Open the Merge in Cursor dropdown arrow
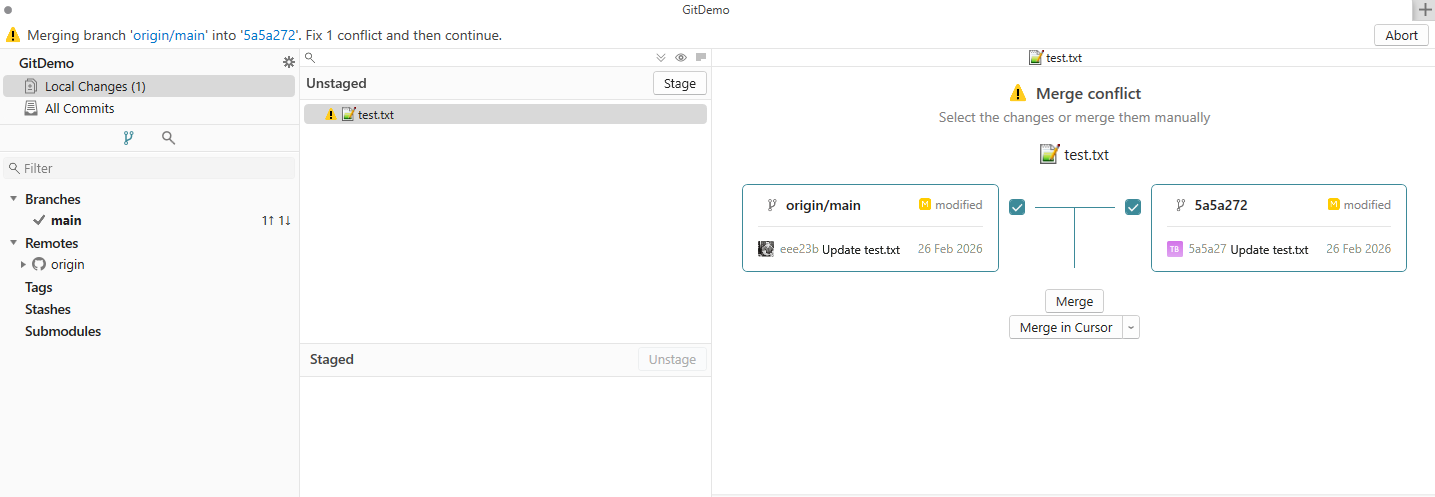This screenshot has width=1435, height=497. pyautogui.click(x=1131, y=327)
